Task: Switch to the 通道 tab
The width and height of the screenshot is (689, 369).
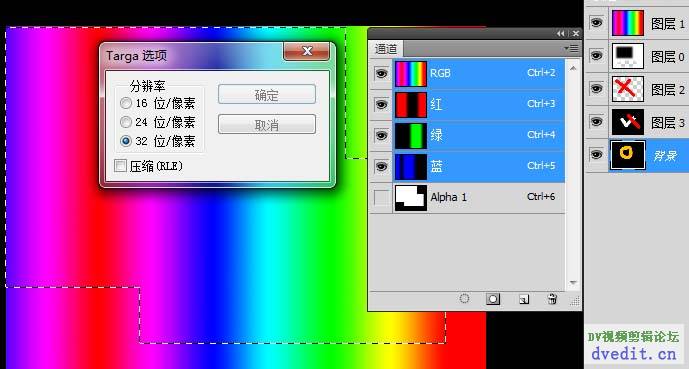Action: click(x=386, y=49)
